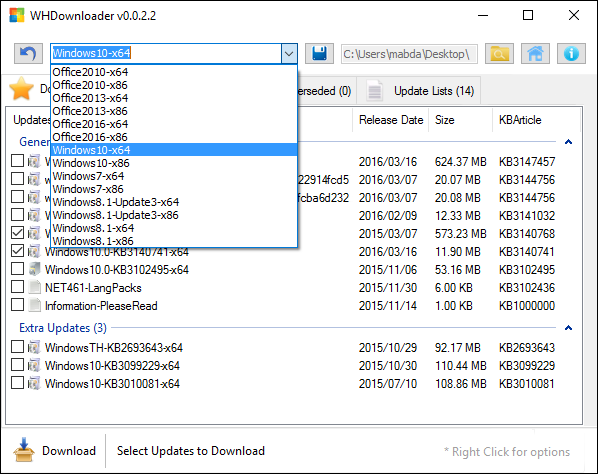Uncheck Windows10.0-KB3140741-x64 checkbox
Viewport: 598px width, 474px height.
[x=18, y=251]
